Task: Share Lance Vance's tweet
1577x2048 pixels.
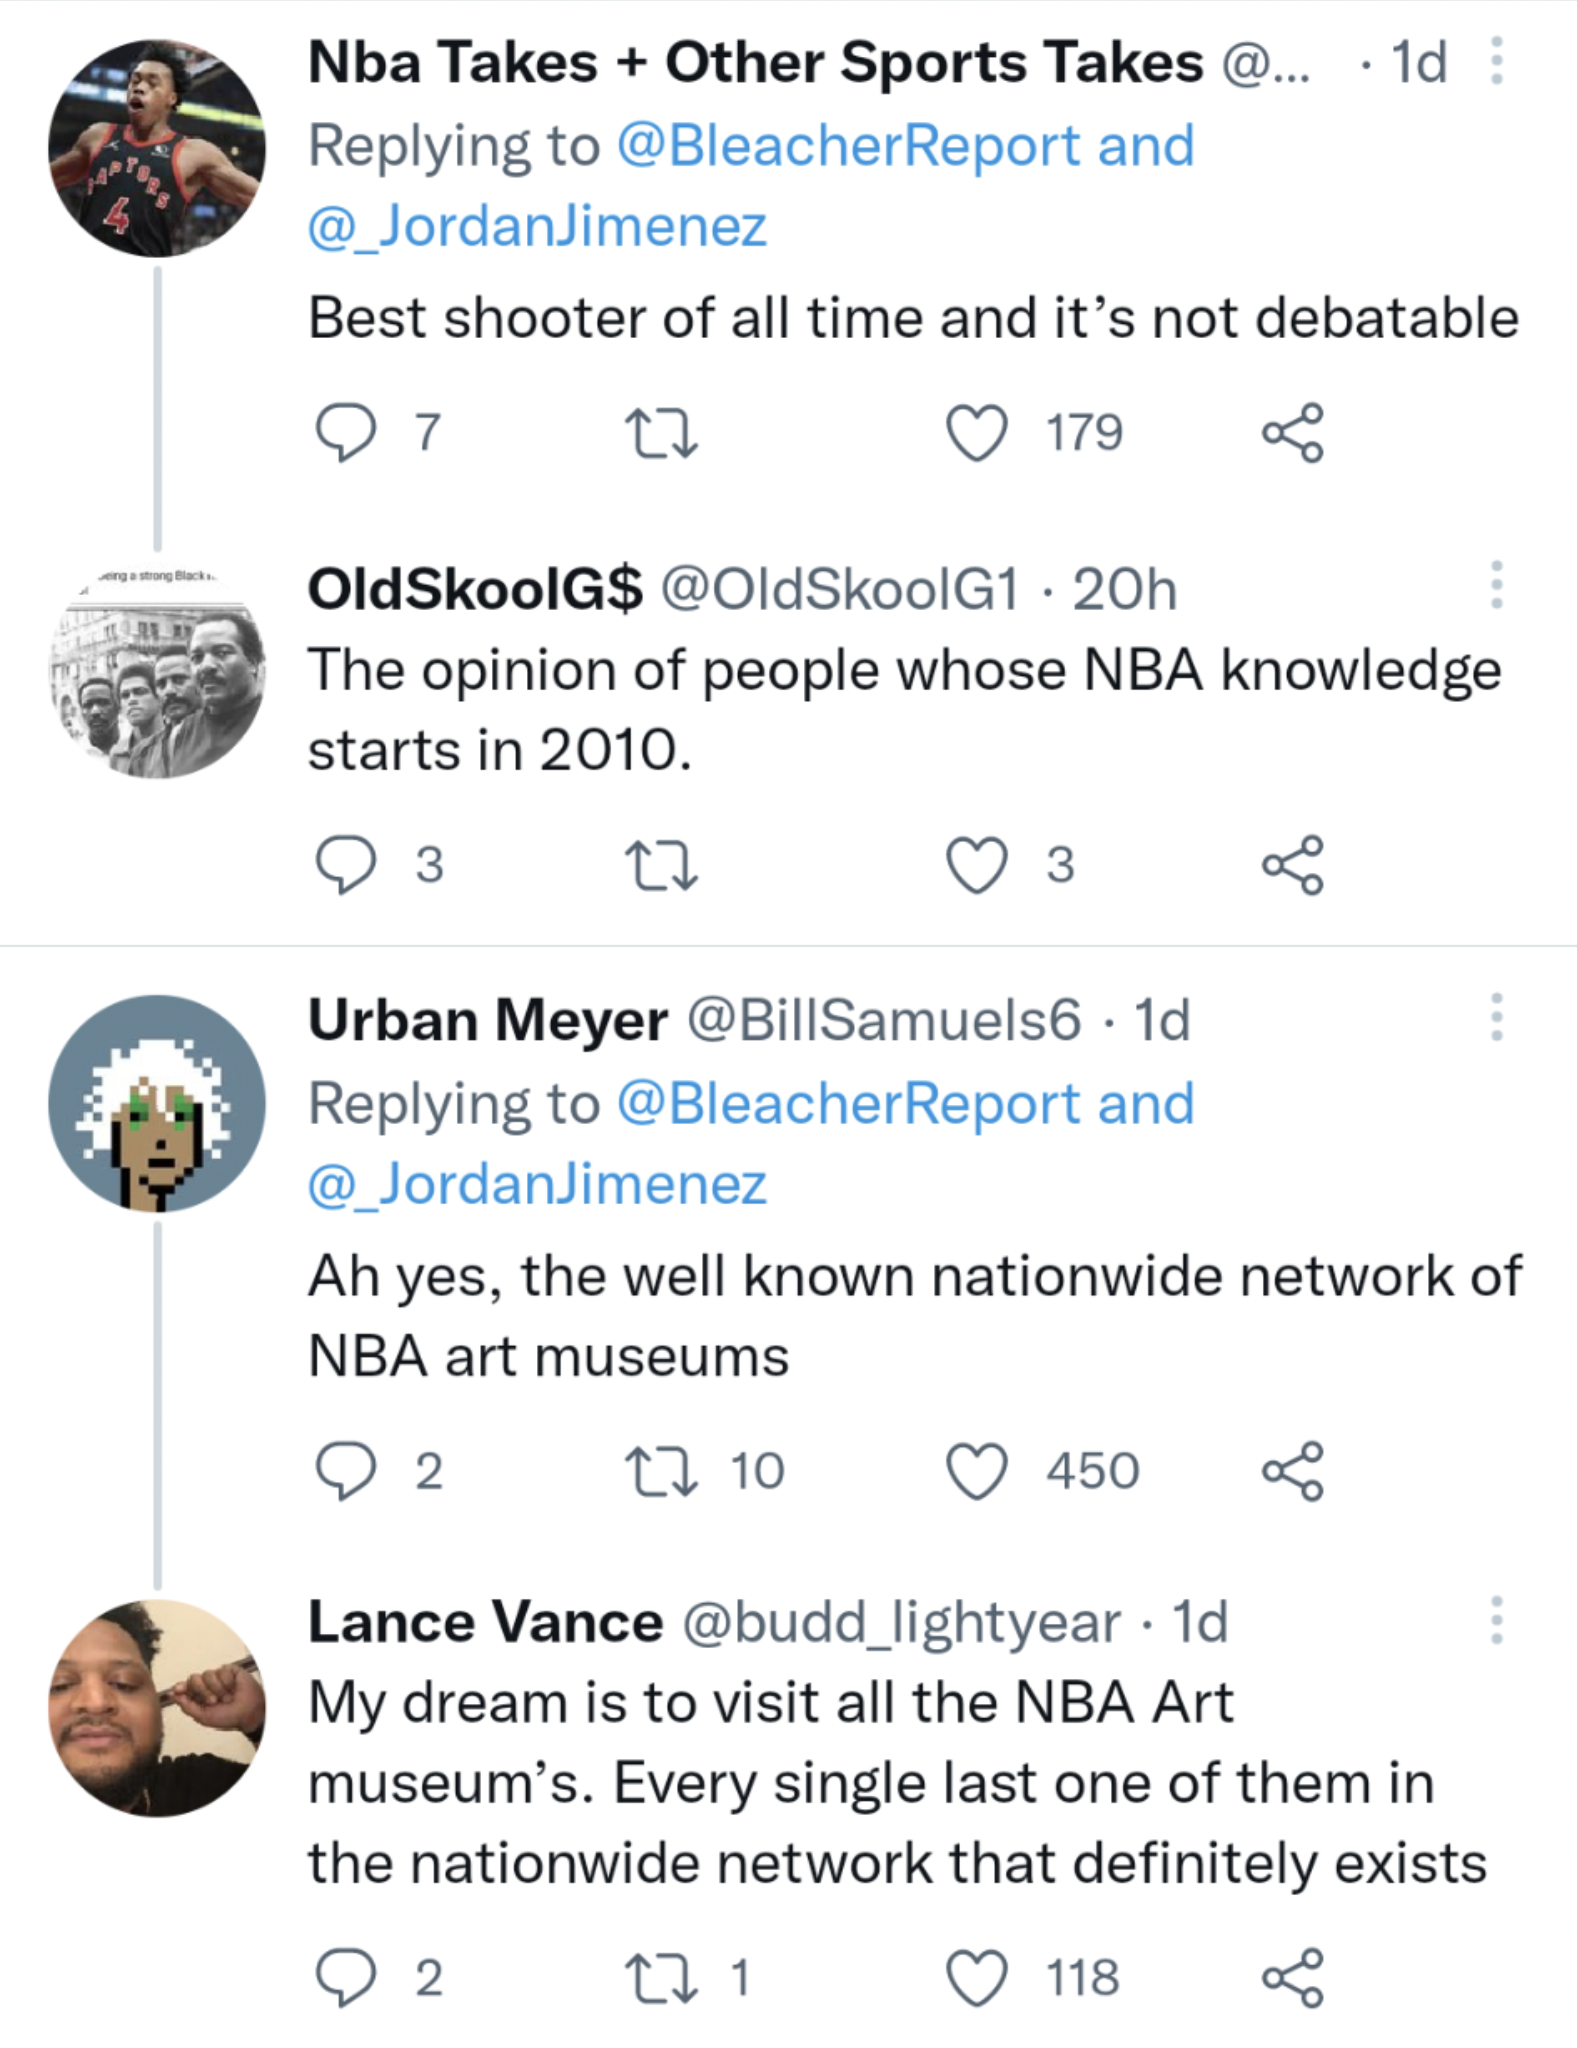Action: click(1292, 1978)
